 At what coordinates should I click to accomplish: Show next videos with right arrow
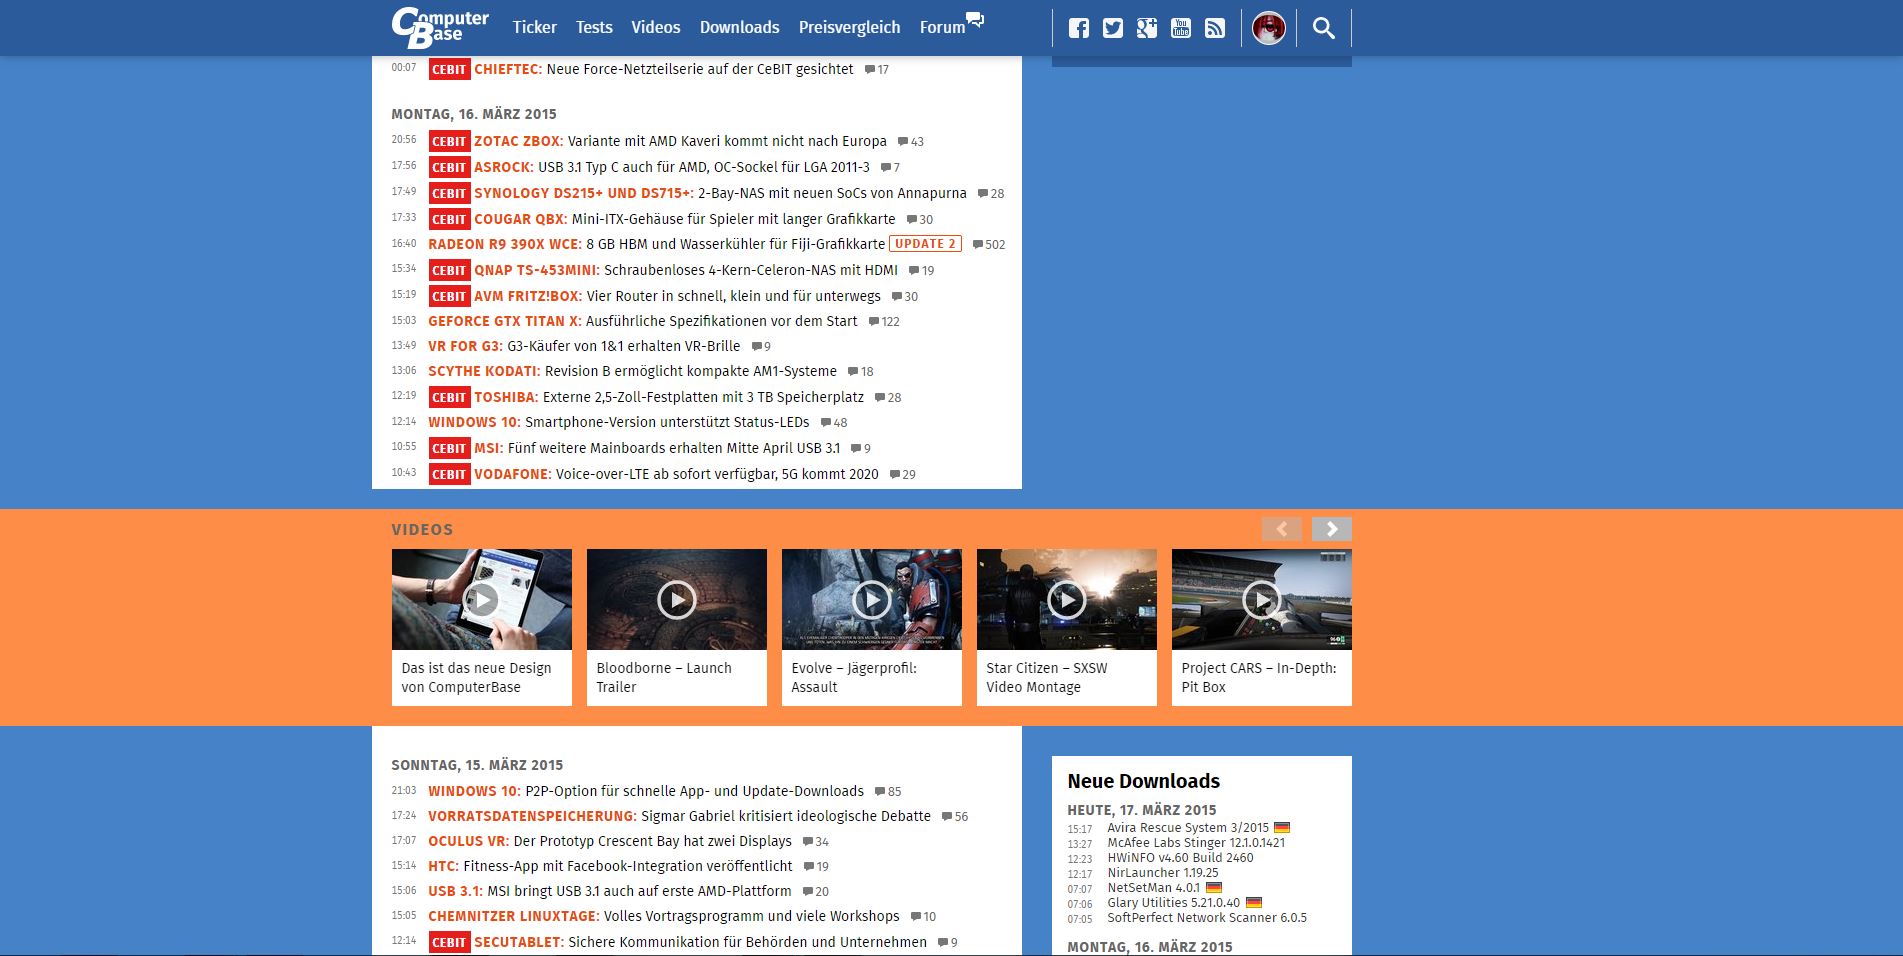[x=1331, y=529]
